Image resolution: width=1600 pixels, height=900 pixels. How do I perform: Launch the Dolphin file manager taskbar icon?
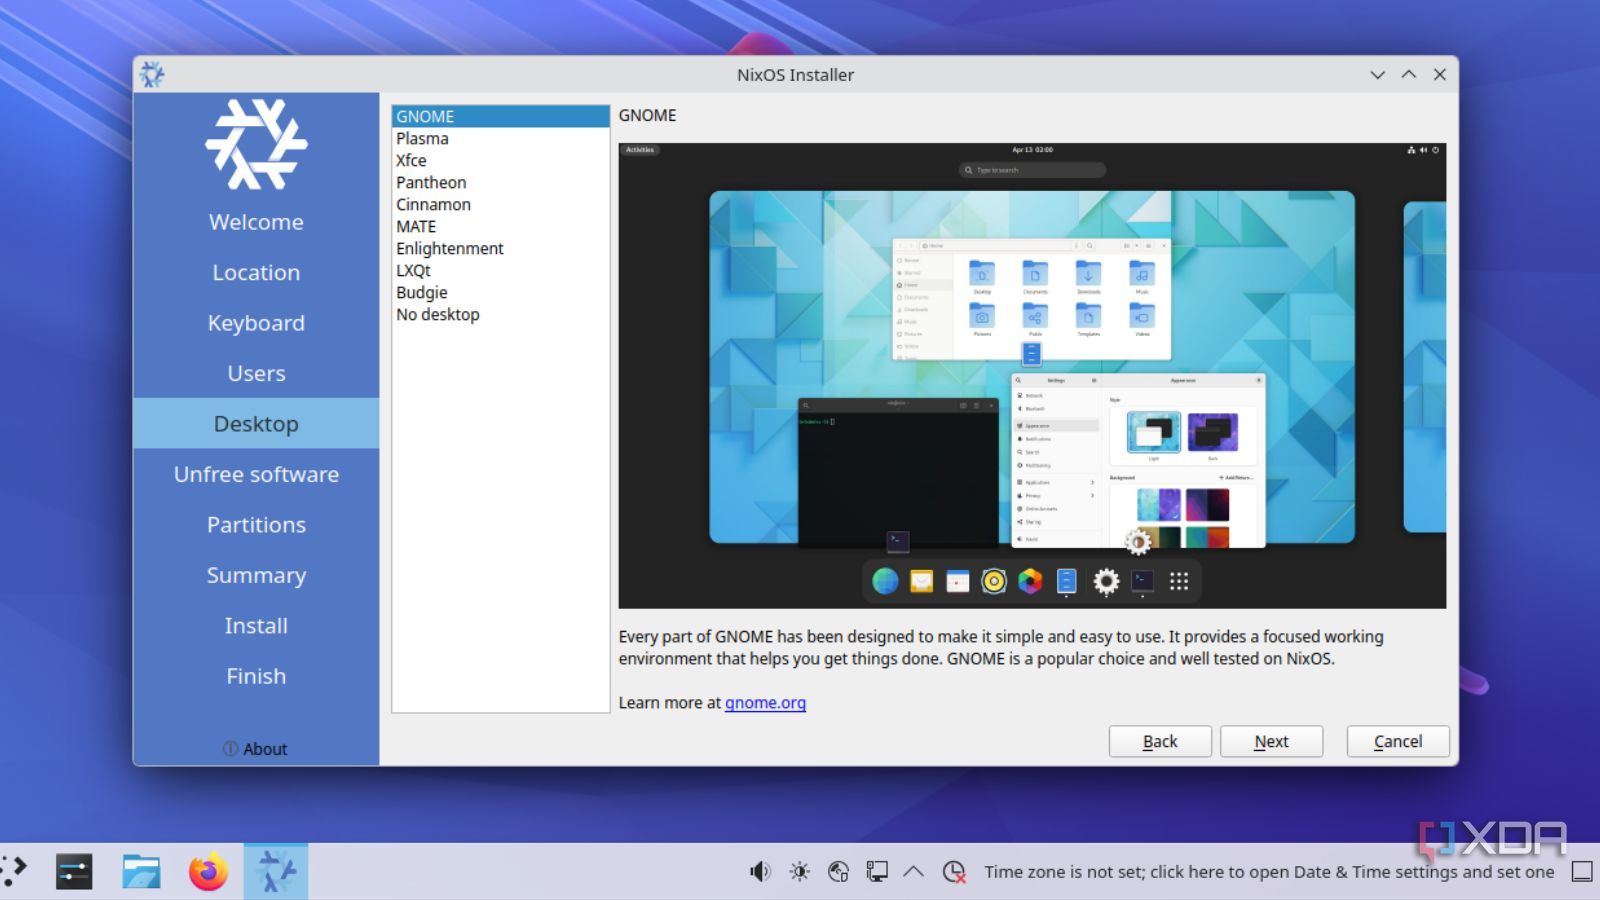[141, 872]
